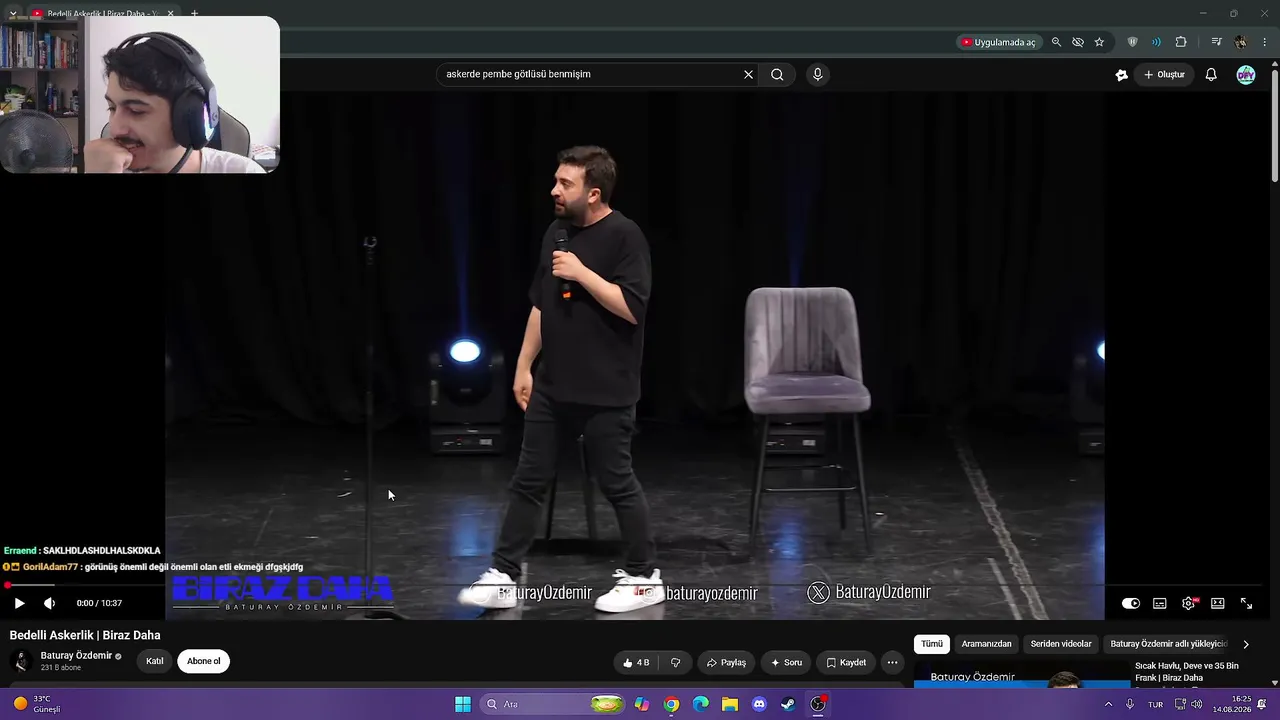Viewport: 1280px width, 720px height.
Task: Show more filter chips with right arrow
Action: click(x=1246, y=644)
